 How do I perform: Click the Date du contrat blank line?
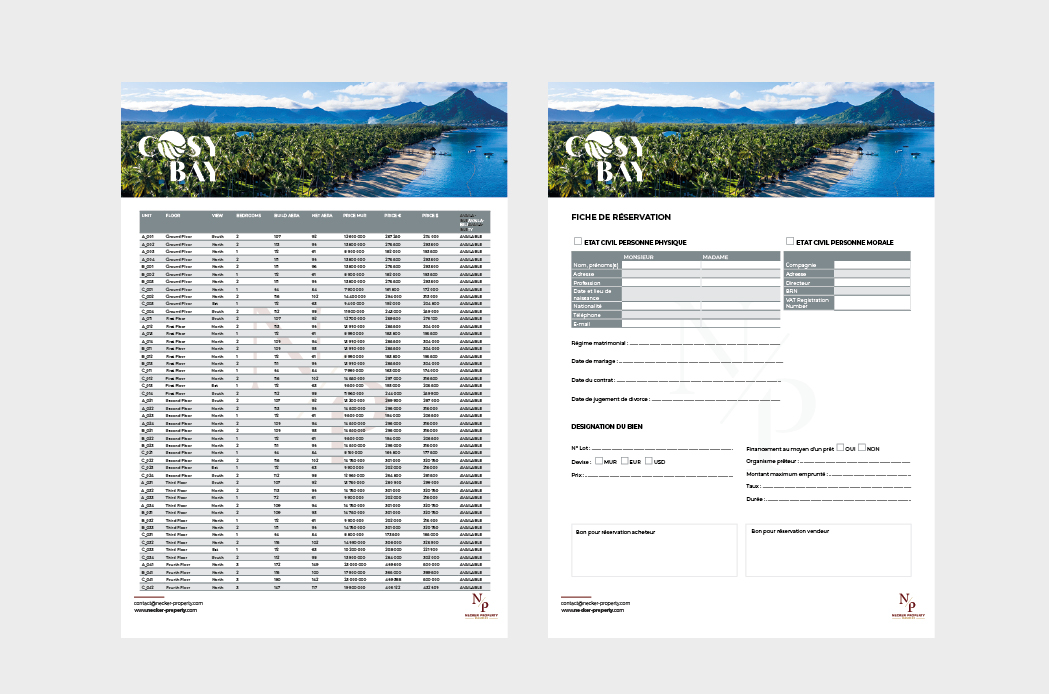[x=699, y=381]
